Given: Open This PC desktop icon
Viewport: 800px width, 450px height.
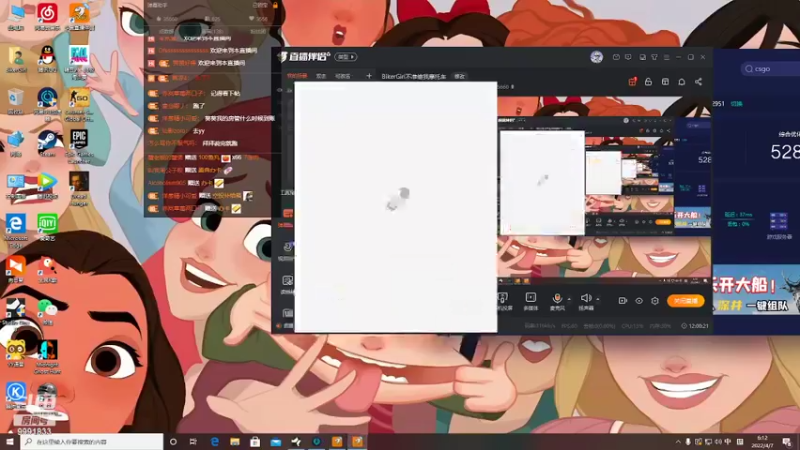Looking at the screenshot, I should click(16, 16).
